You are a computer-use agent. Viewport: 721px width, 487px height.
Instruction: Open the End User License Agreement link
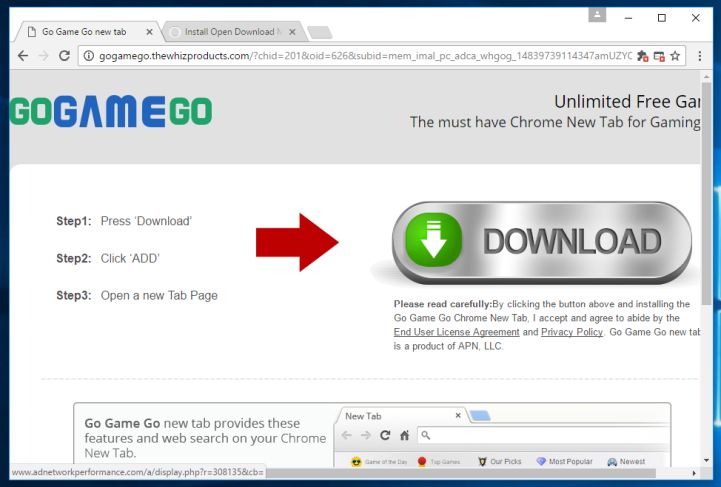457,332
